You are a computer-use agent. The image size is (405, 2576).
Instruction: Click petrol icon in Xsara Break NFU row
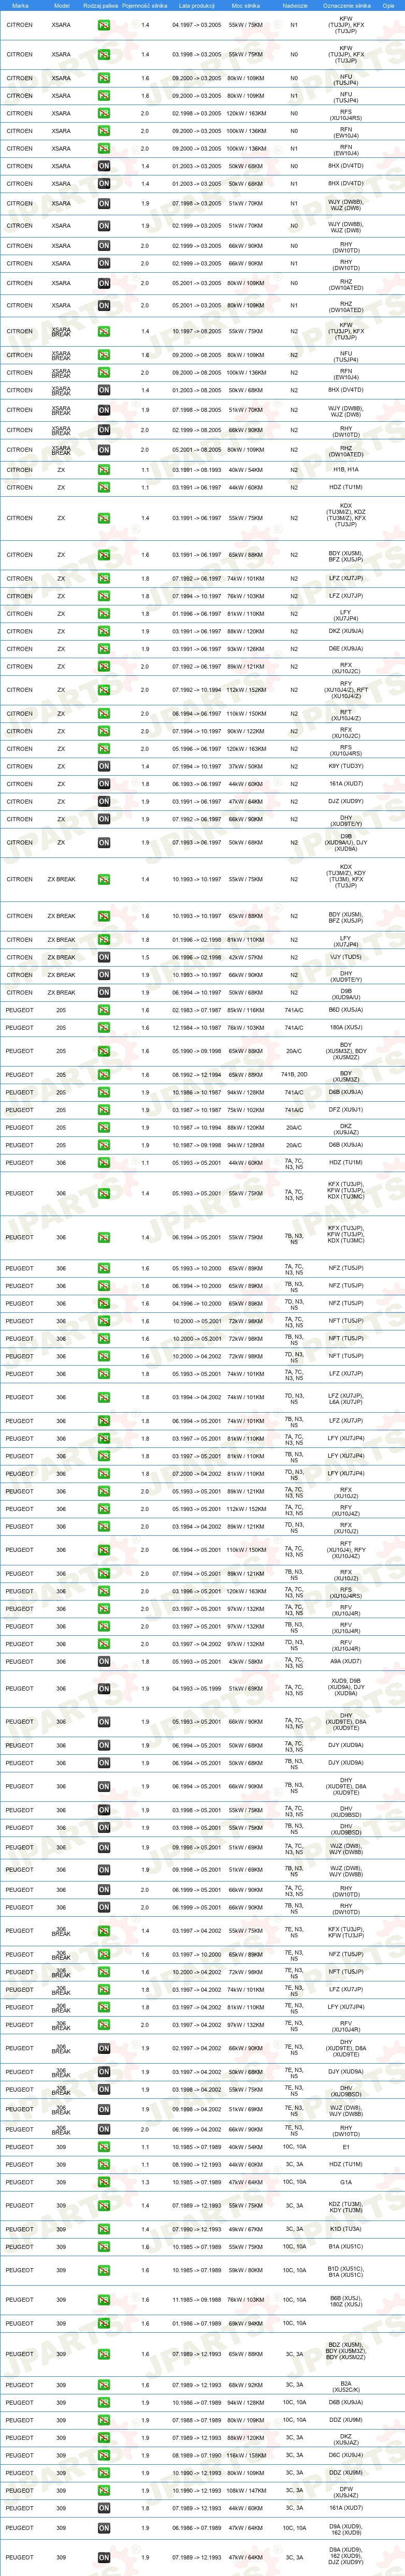pos(104,355)
